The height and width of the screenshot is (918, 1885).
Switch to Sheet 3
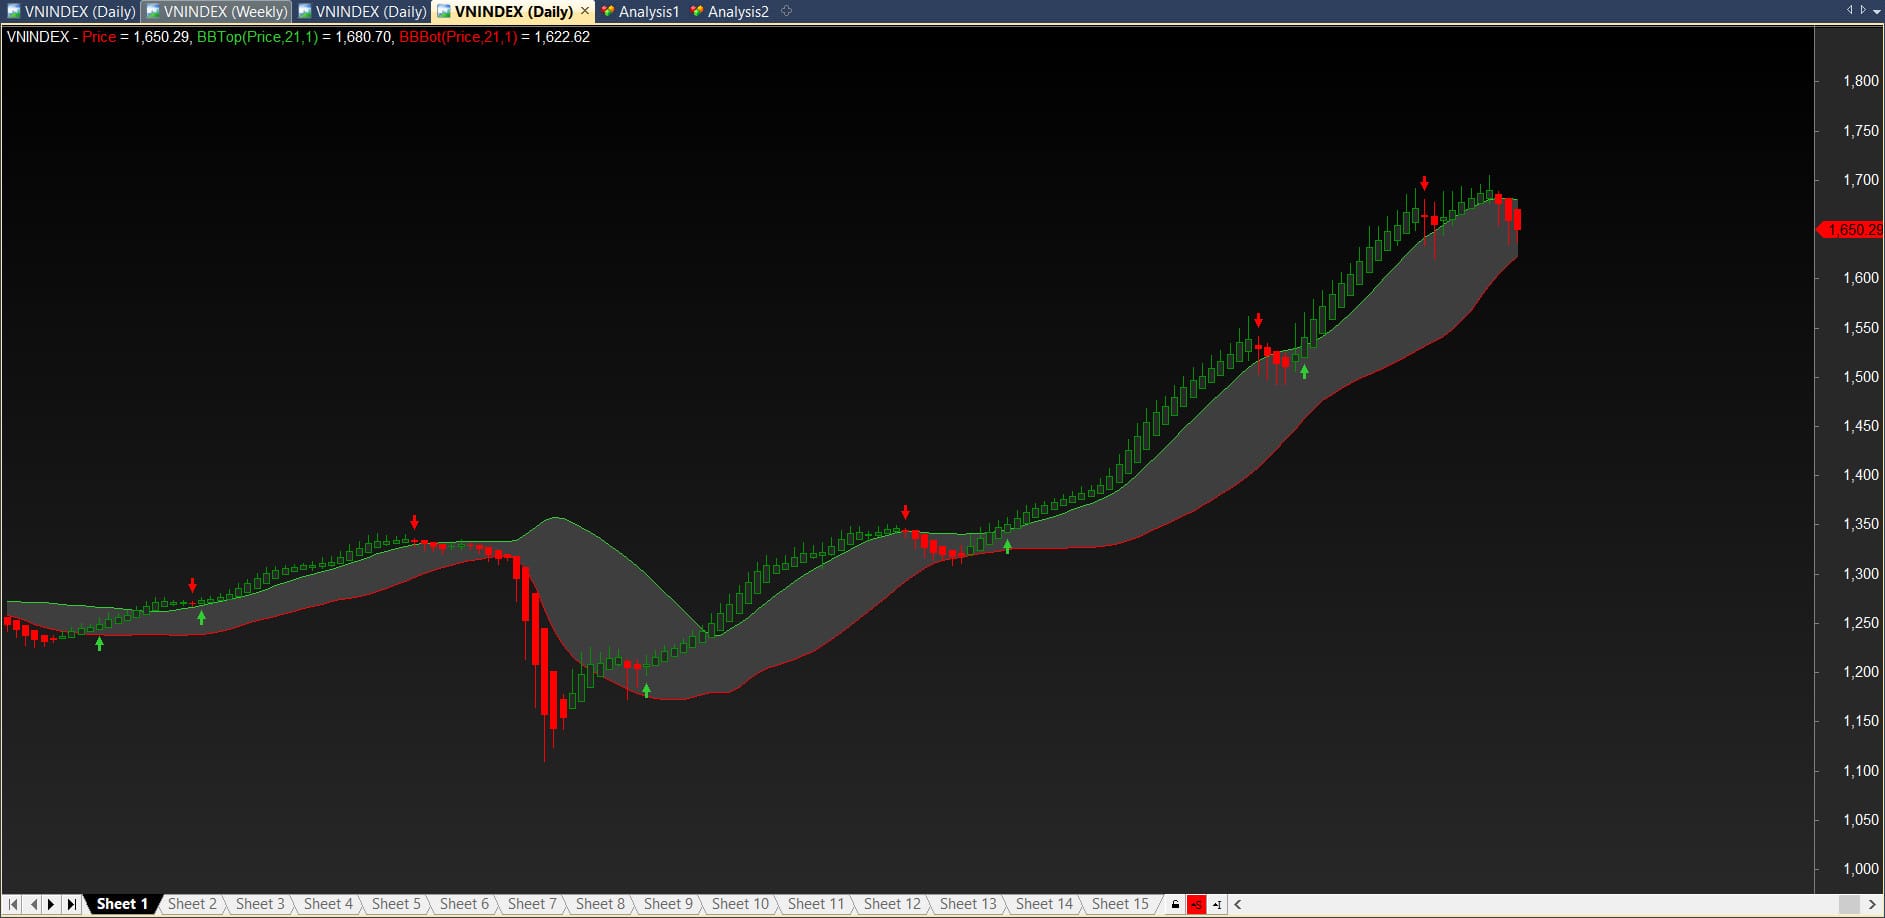click(260, 904)
